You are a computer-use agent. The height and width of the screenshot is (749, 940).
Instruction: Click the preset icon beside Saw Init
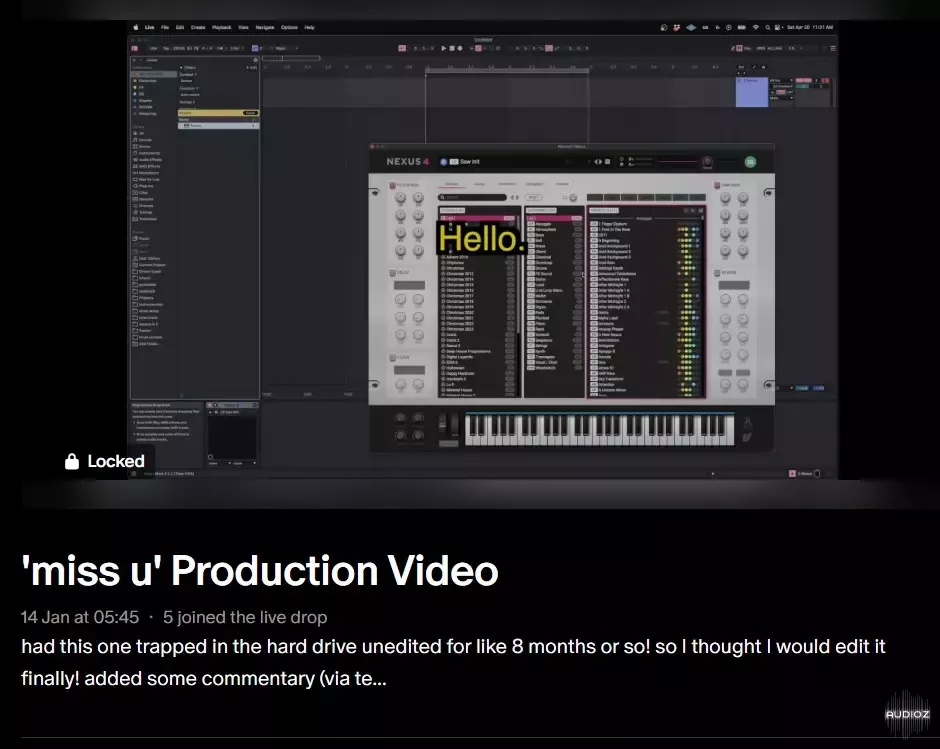[444, 162]
